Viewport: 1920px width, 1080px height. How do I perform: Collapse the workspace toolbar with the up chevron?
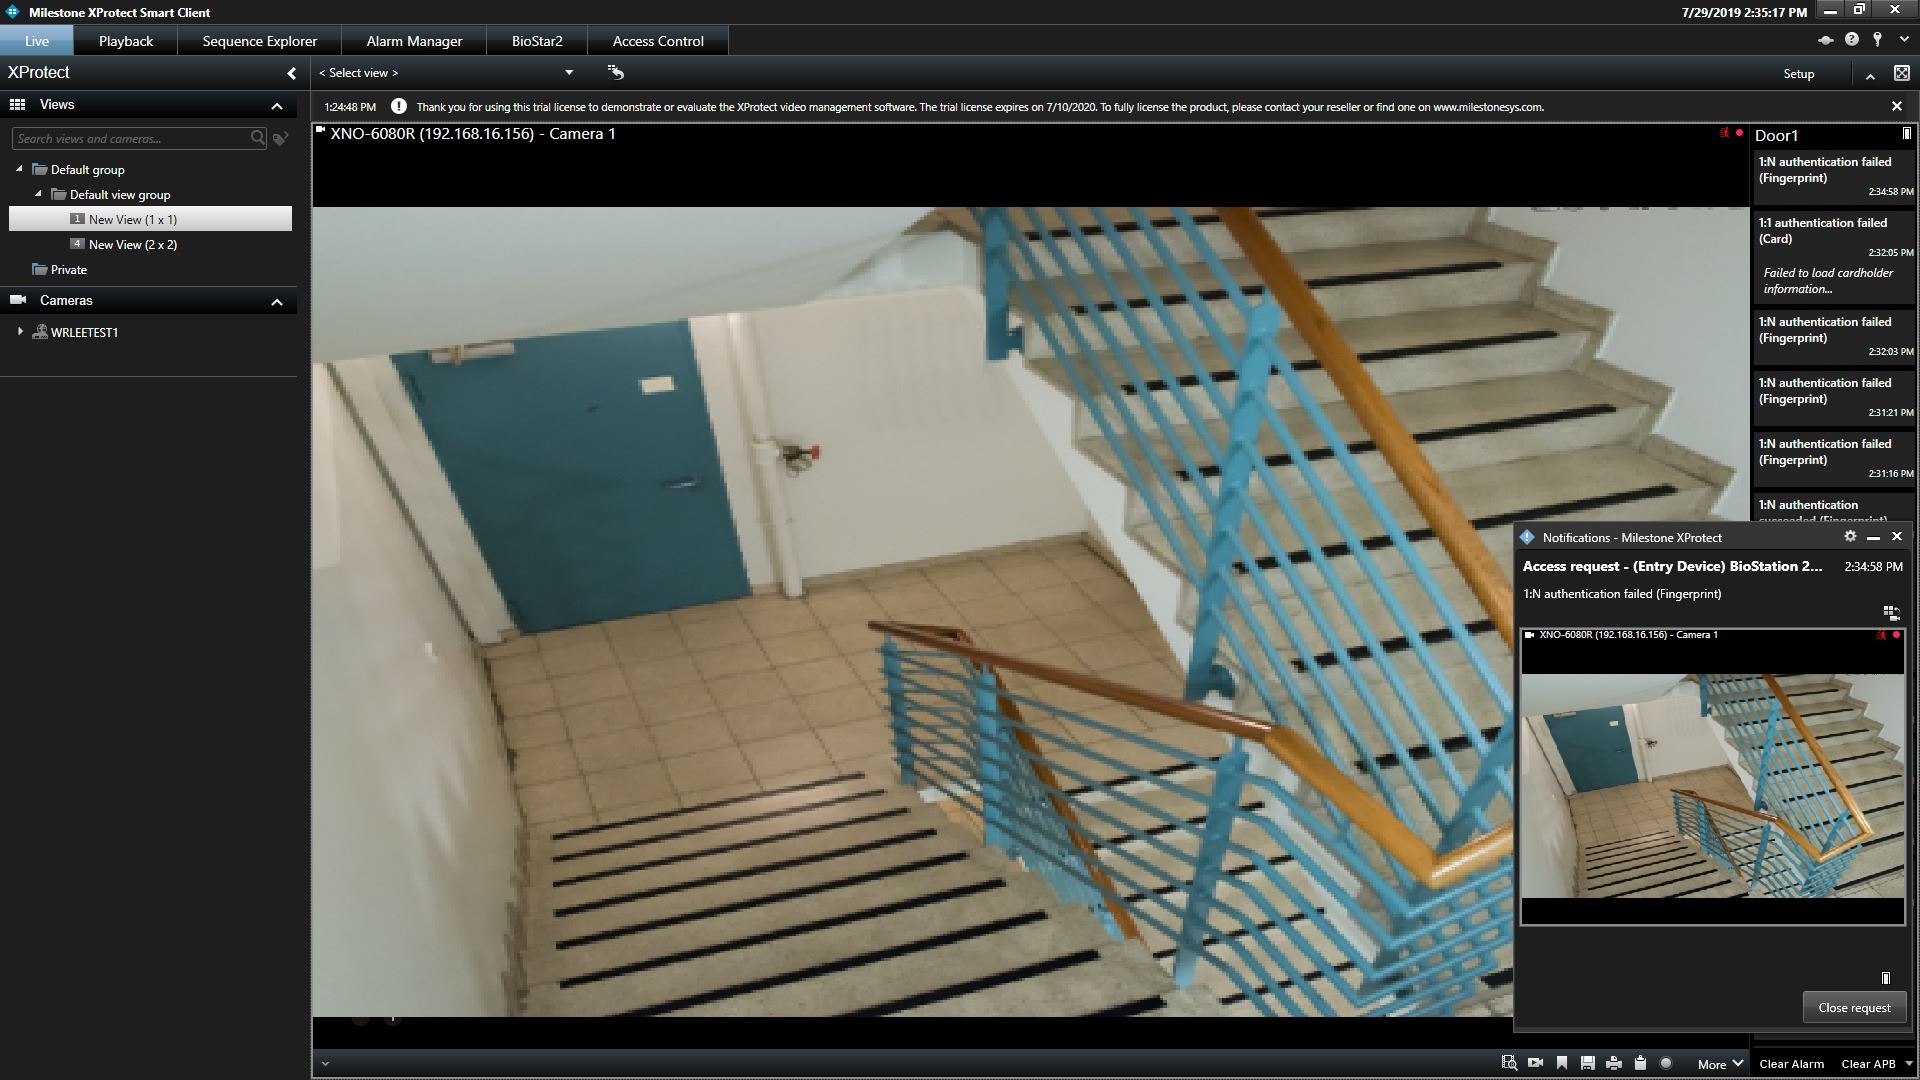click(x=1870, y=75)
